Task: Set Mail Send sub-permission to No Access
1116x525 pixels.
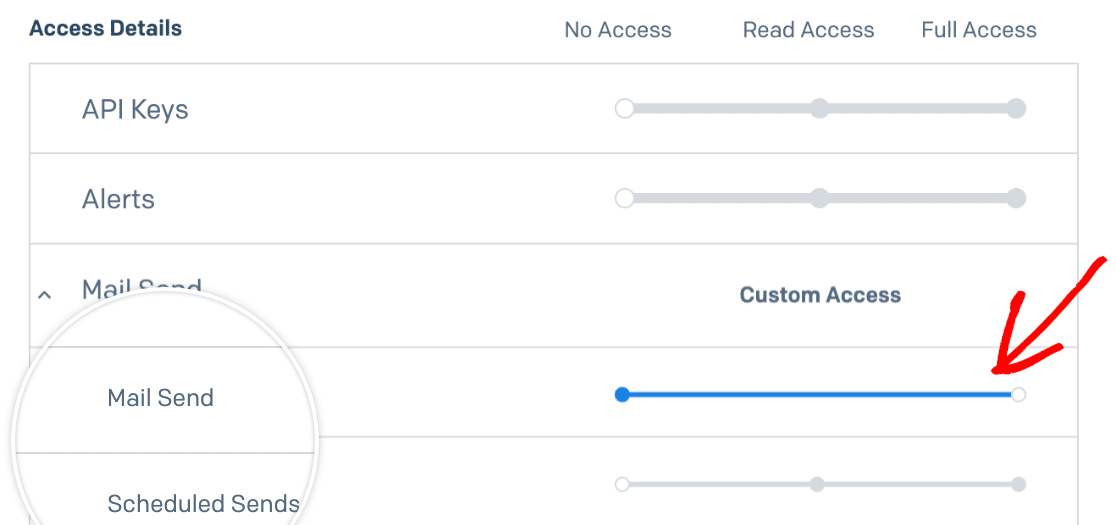Action: (x=622, y=394)
